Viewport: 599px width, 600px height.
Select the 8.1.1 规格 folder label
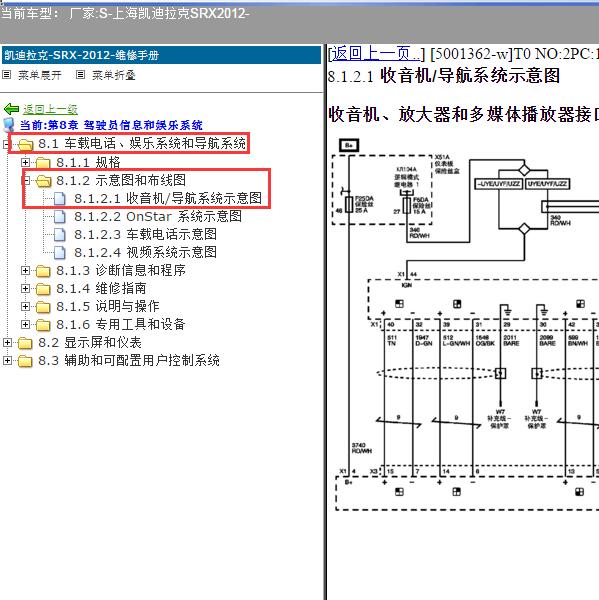[x=88, y=163]
